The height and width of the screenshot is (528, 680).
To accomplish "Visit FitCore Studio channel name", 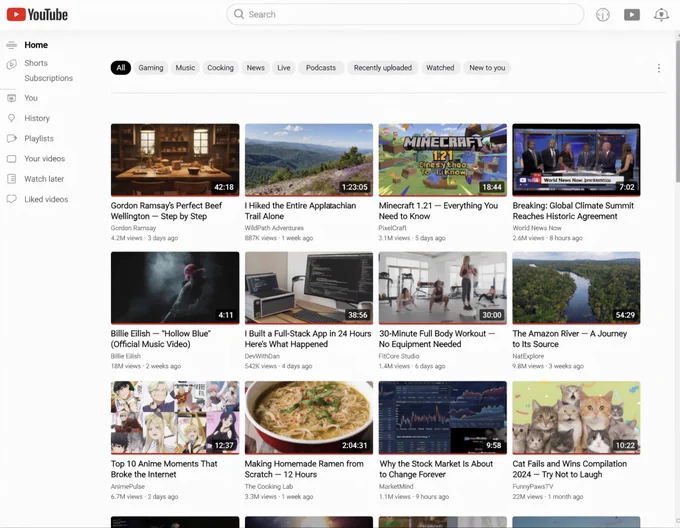I will (399, 356).
